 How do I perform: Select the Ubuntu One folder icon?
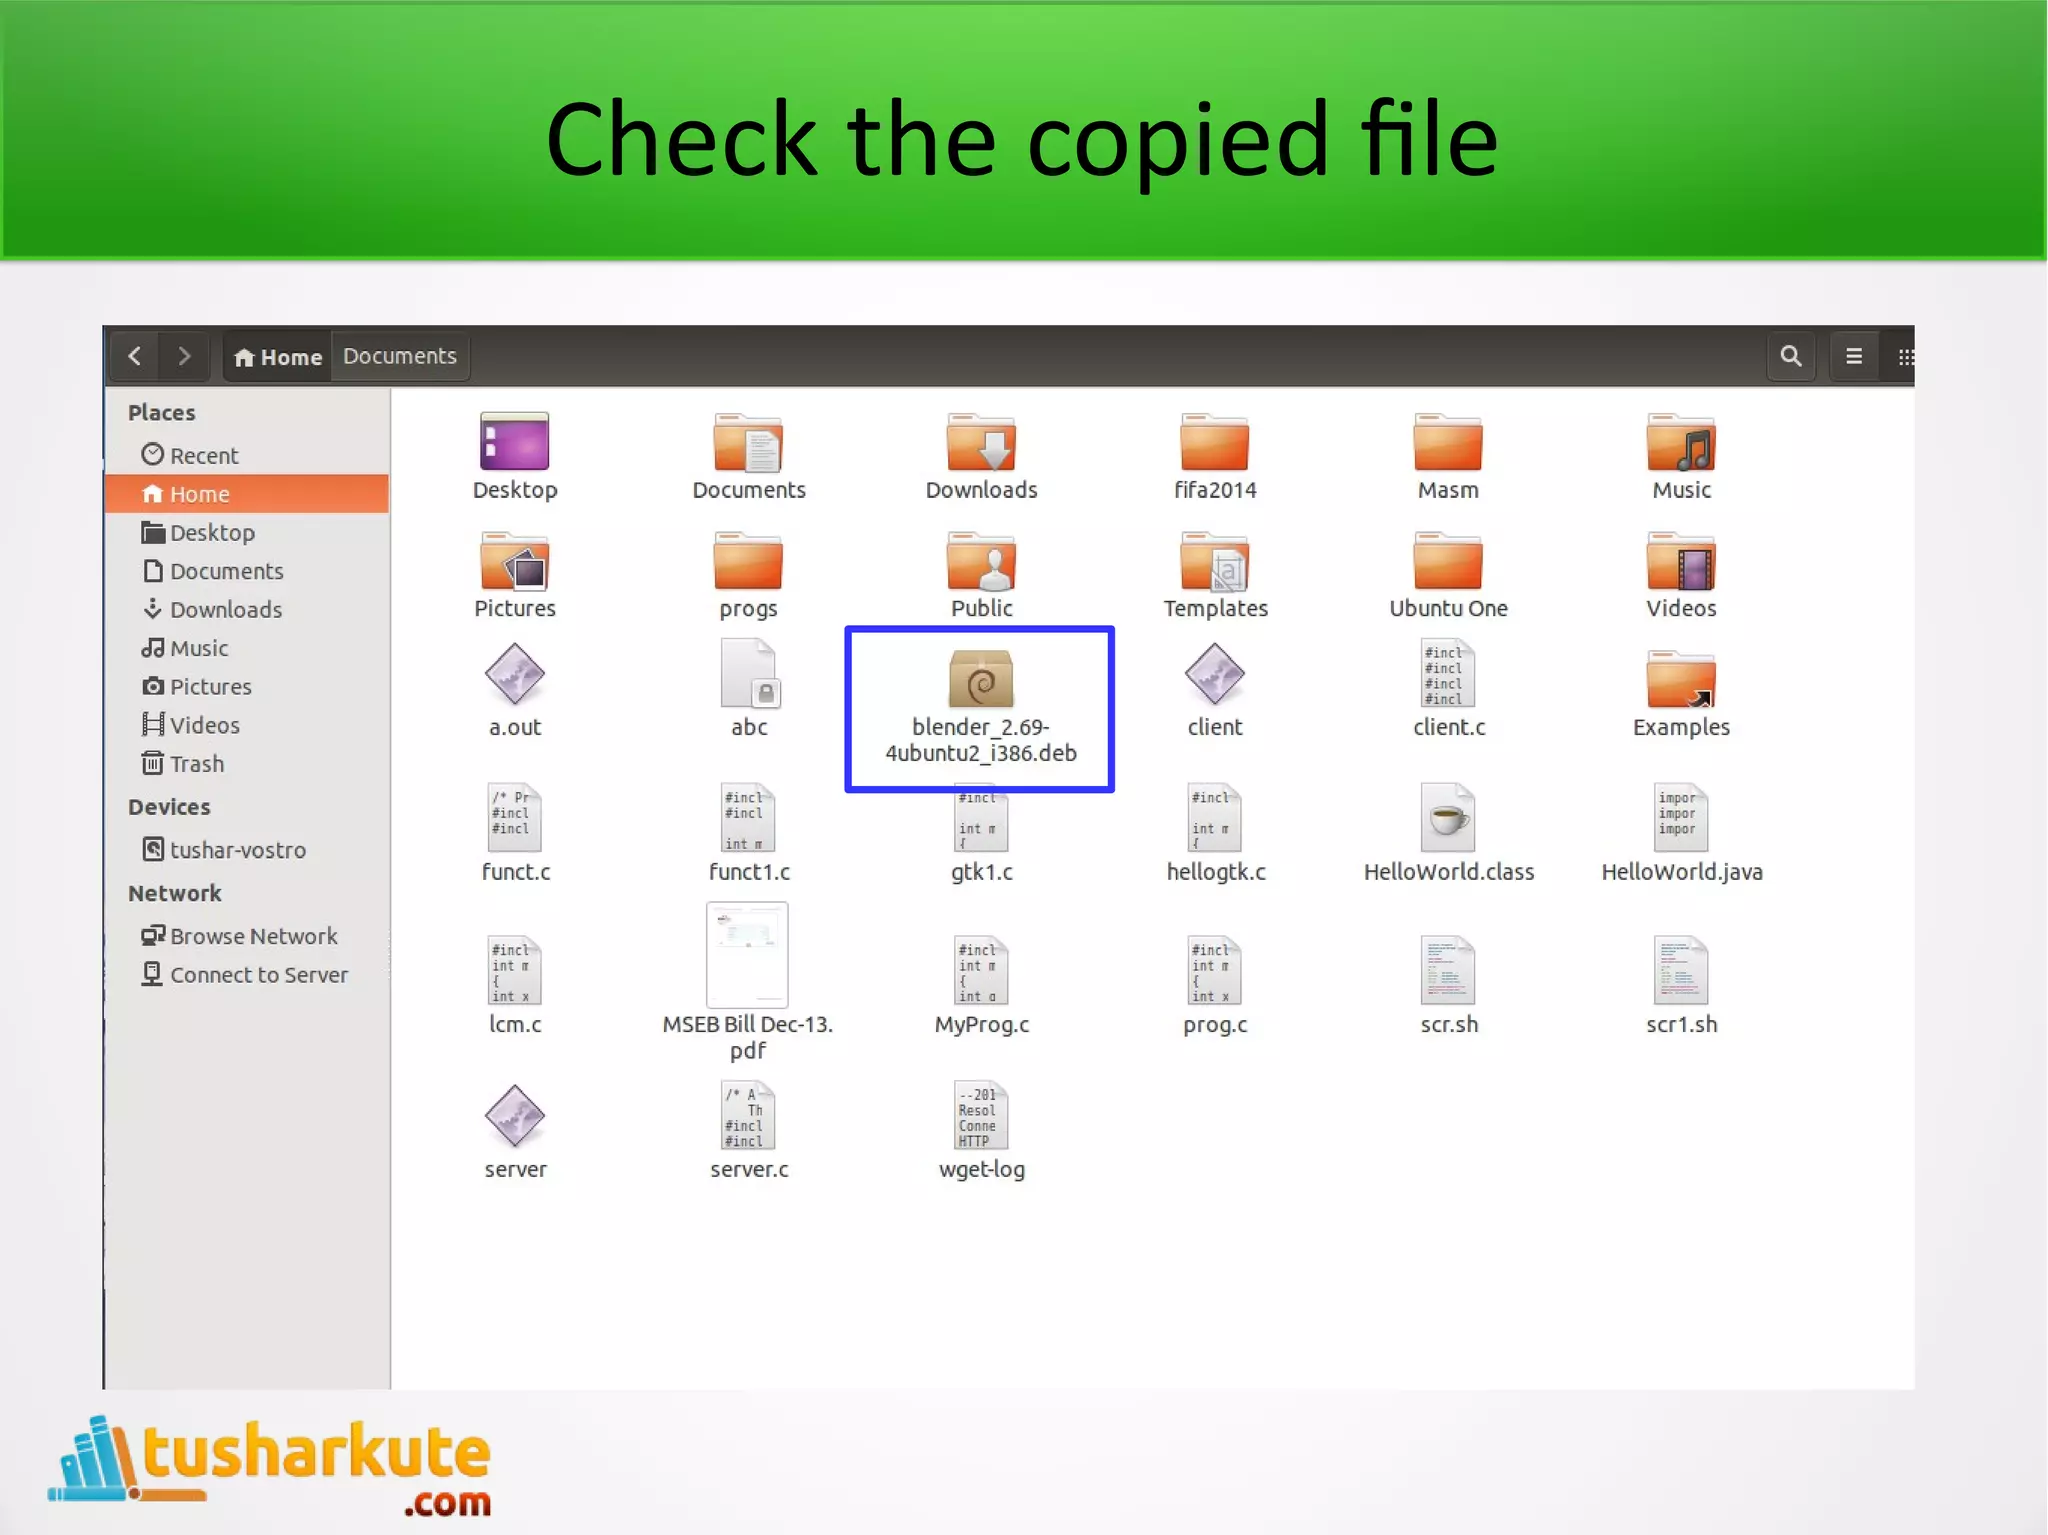[x=1448, y=574]
